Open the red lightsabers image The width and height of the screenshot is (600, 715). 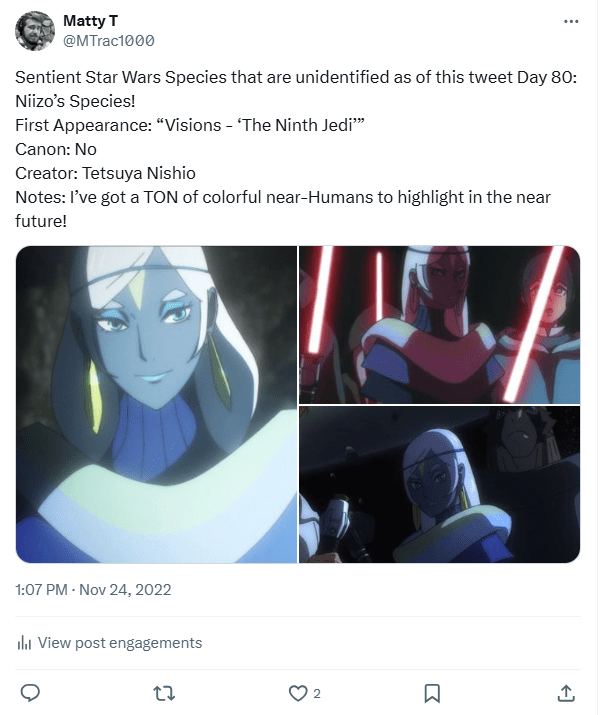point(440,325)
